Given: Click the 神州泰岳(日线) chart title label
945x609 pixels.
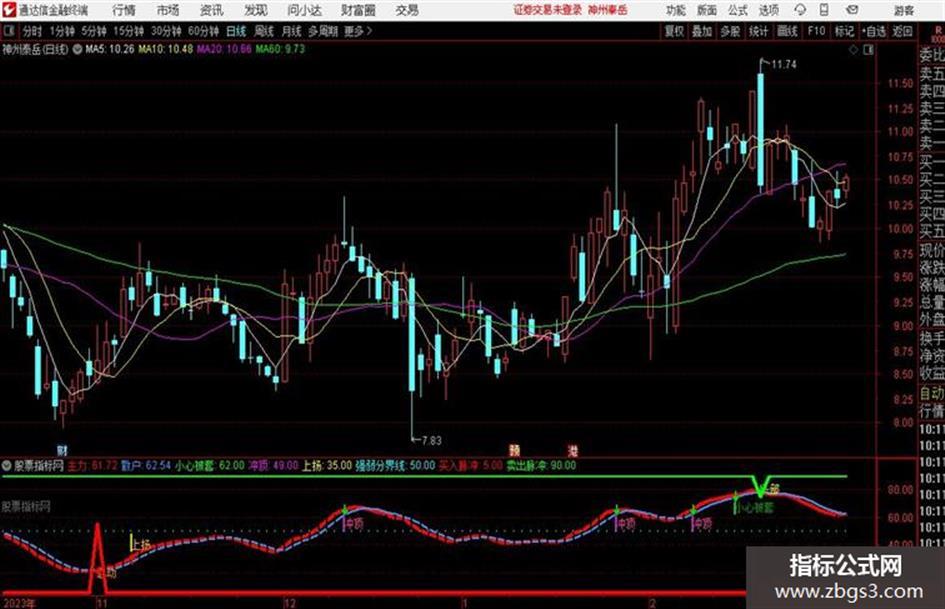Looking at the screenshot, I should pyautogui.click(x=36, y=49).
